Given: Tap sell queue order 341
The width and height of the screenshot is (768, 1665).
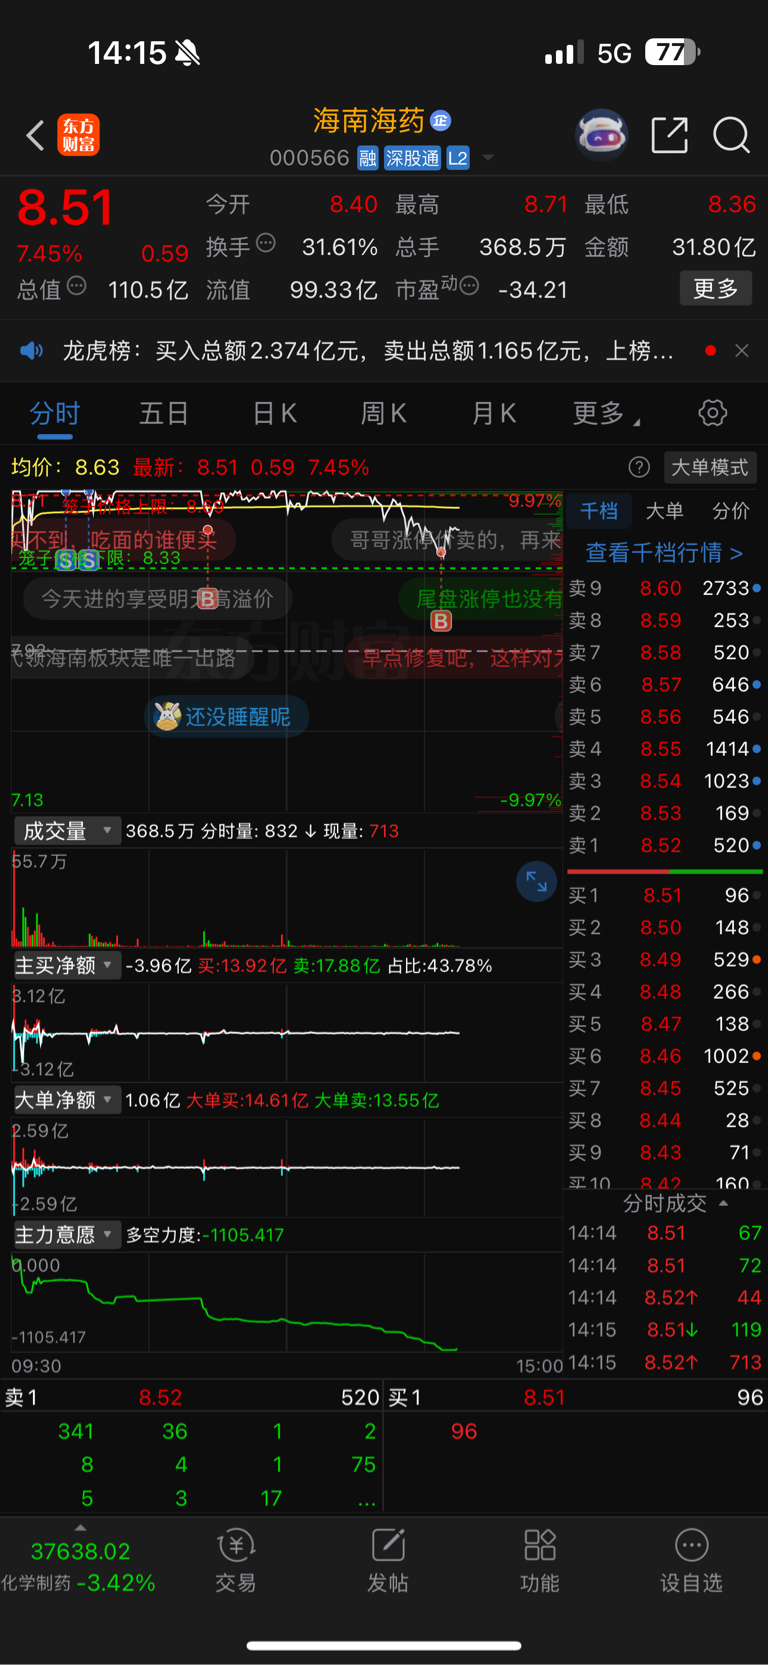Looking at the screenshot, I should [x=76, y=1431].
